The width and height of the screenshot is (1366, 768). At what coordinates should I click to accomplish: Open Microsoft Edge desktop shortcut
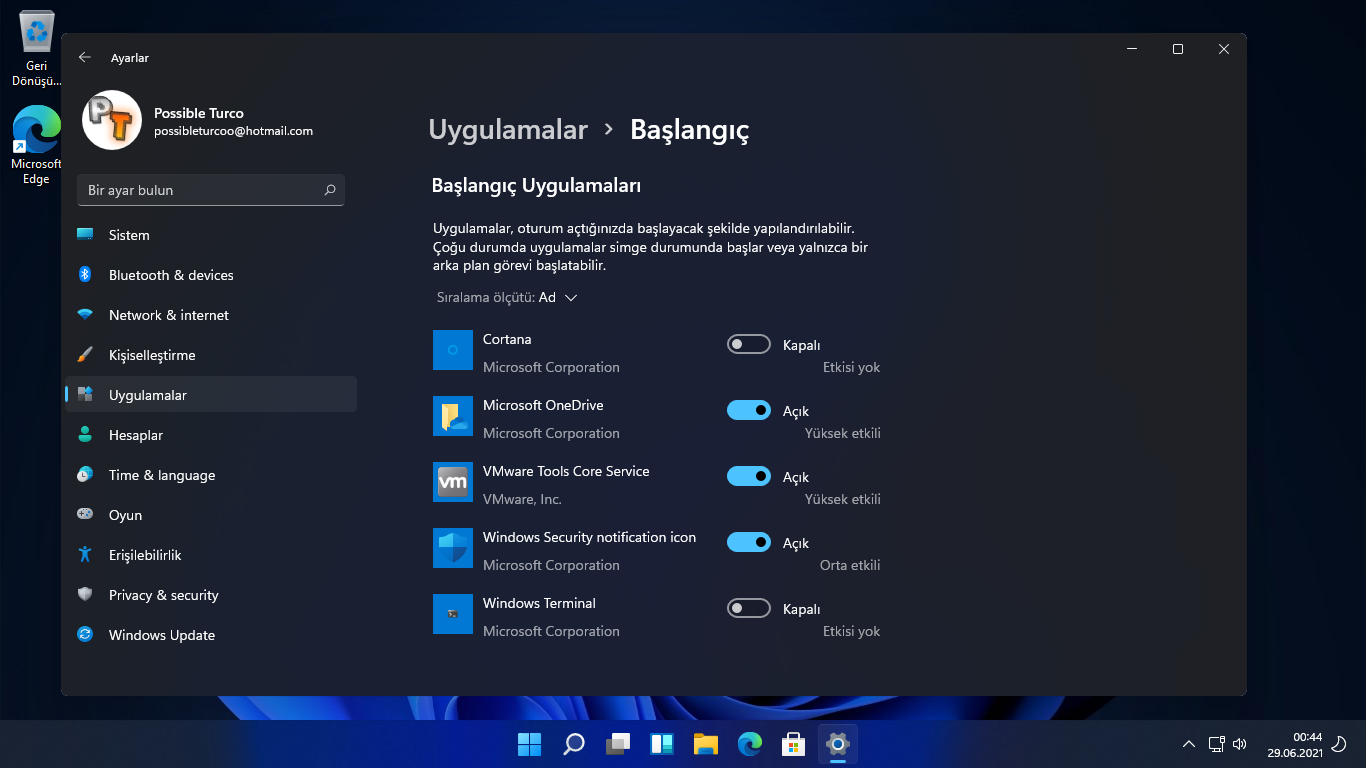coord(37,145)
